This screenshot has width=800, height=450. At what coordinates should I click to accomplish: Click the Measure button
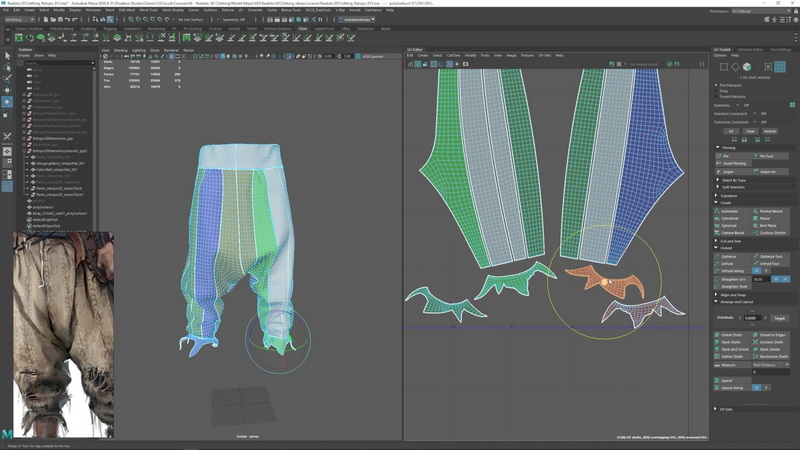(733, 365)
